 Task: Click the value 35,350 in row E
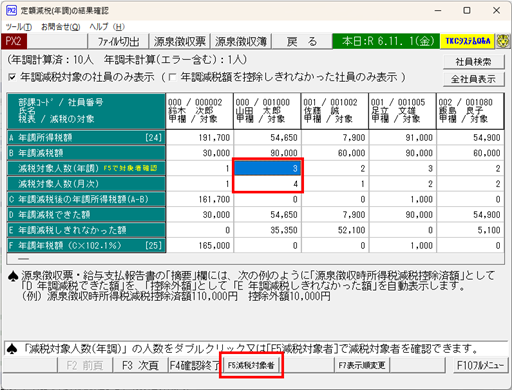[284, 230]
